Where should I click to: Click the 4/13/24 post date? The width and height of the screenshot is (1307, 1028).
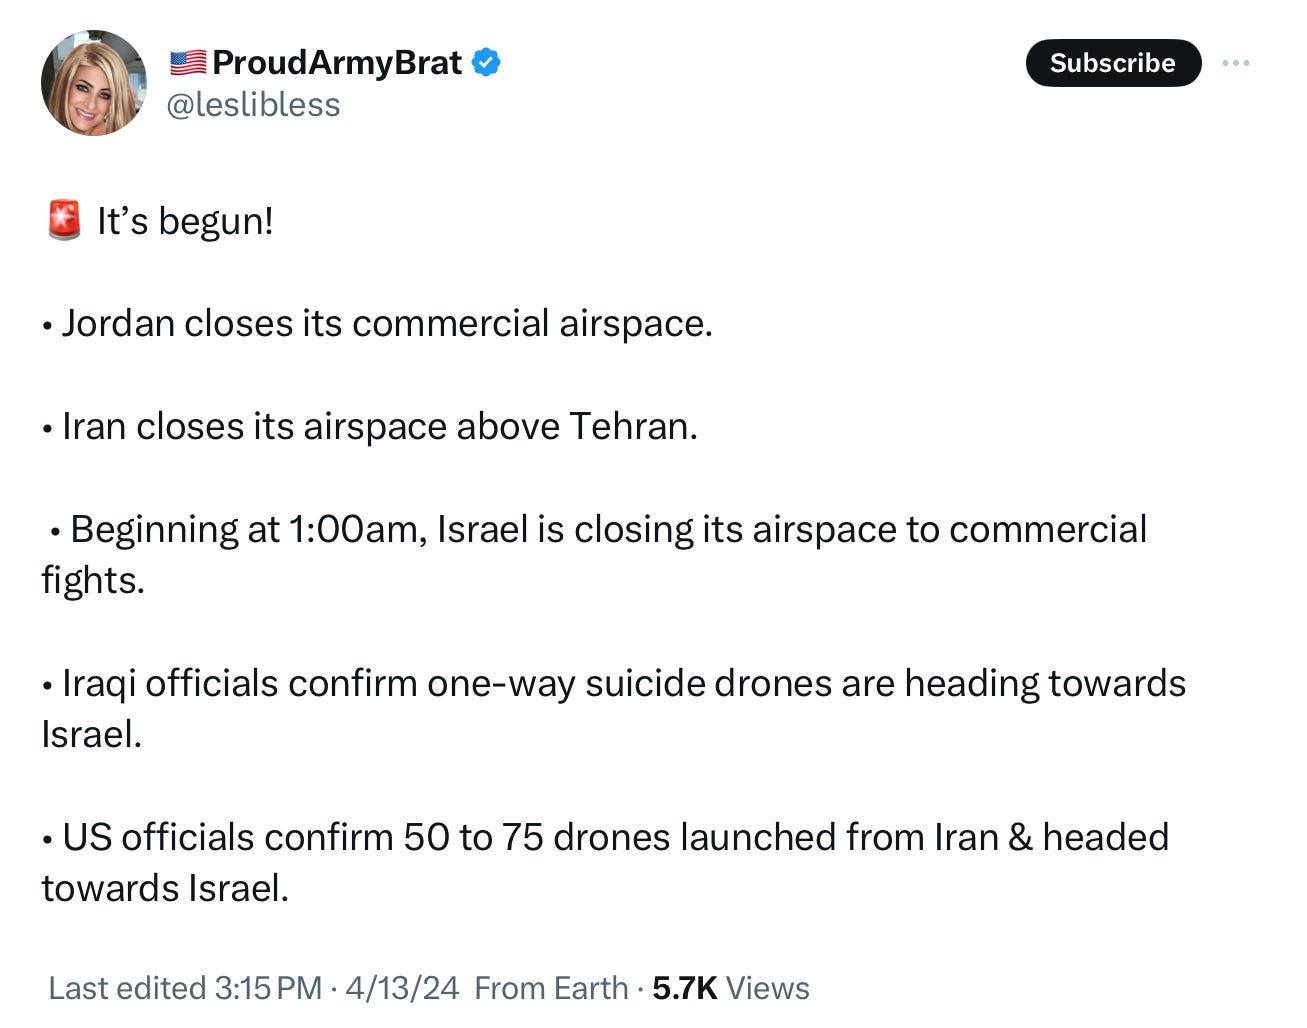tap(402, 988)
